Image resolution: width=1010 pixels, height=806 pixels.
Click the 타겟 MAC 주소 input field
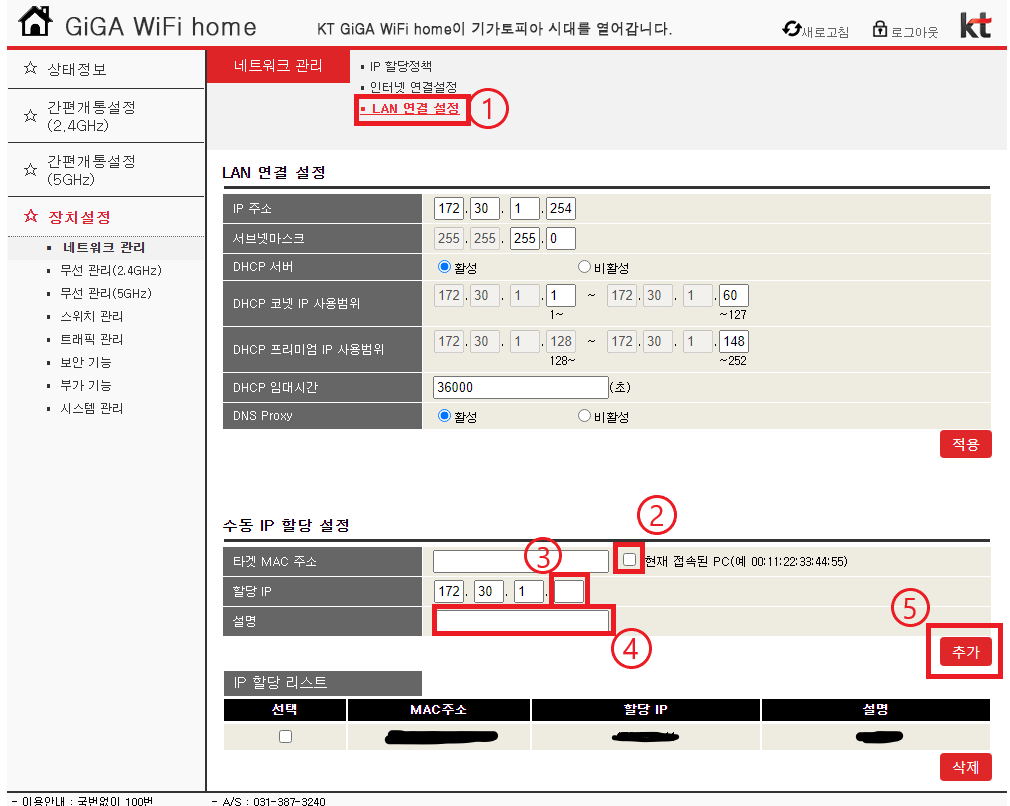pyautogui.click(x=520, y=561)
